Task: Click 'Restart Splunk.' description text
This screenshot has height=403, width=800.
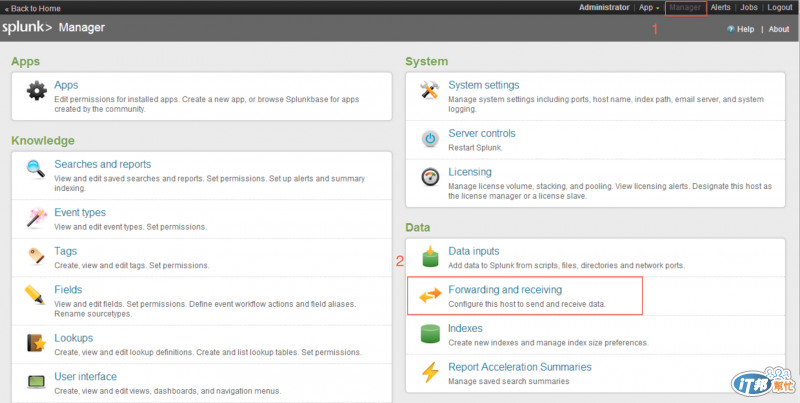Action: click(475, 148)
